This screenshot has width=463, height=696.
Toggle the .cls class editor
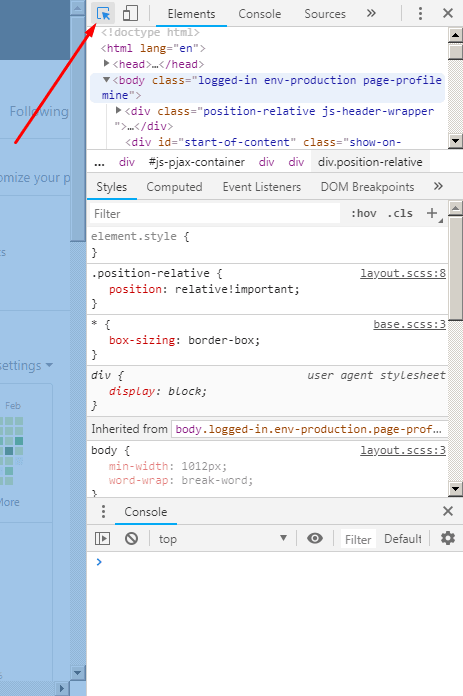pos(400,214)
